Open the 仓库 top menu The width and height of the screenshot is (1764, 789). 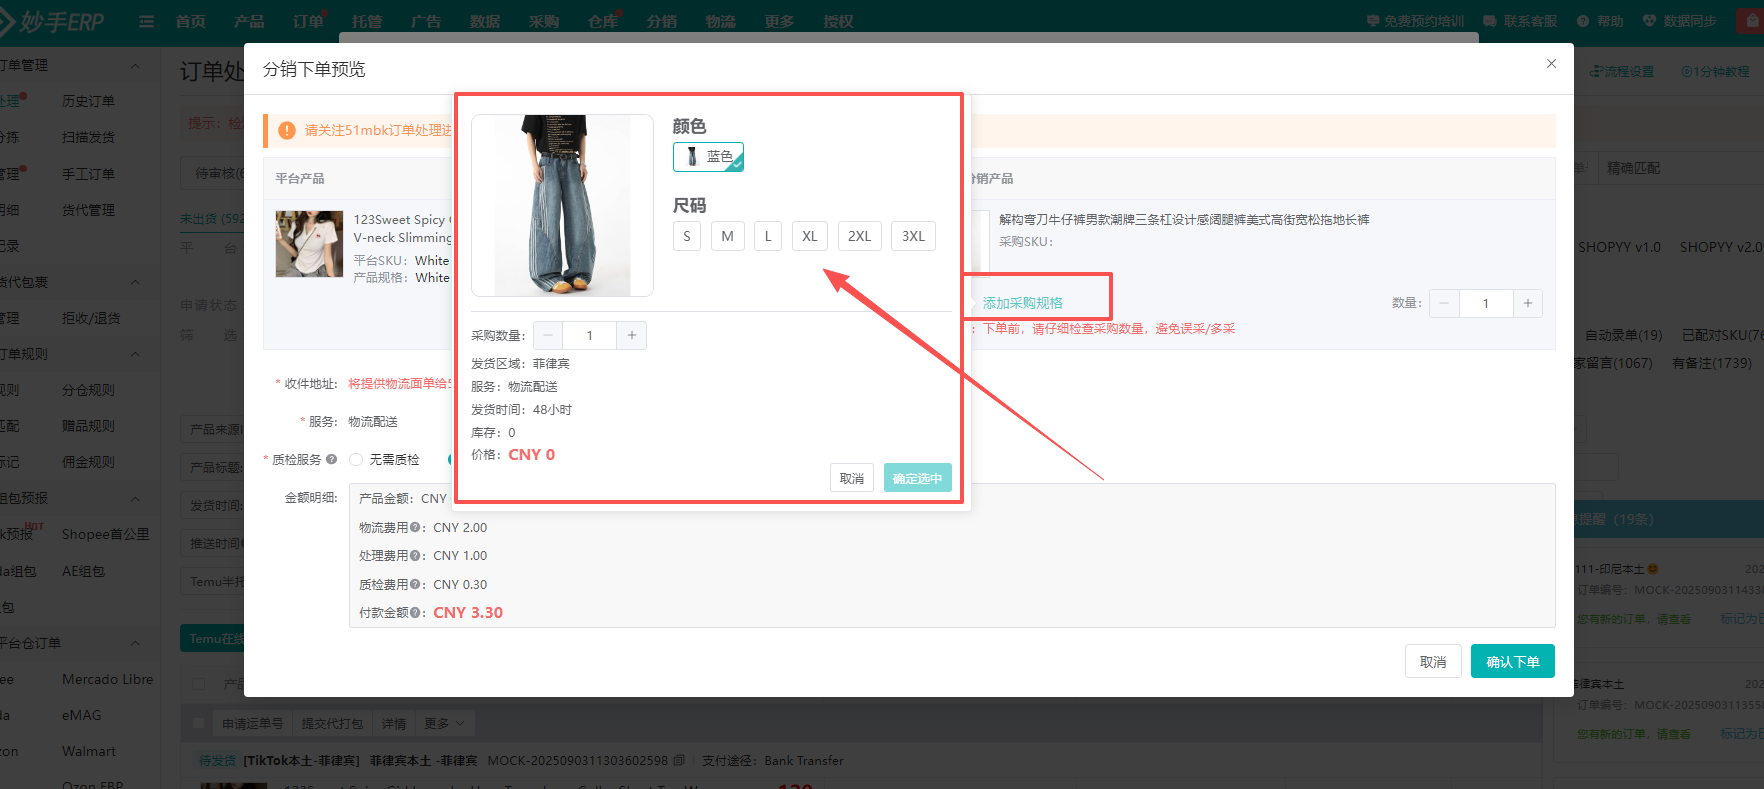(603, 21)
